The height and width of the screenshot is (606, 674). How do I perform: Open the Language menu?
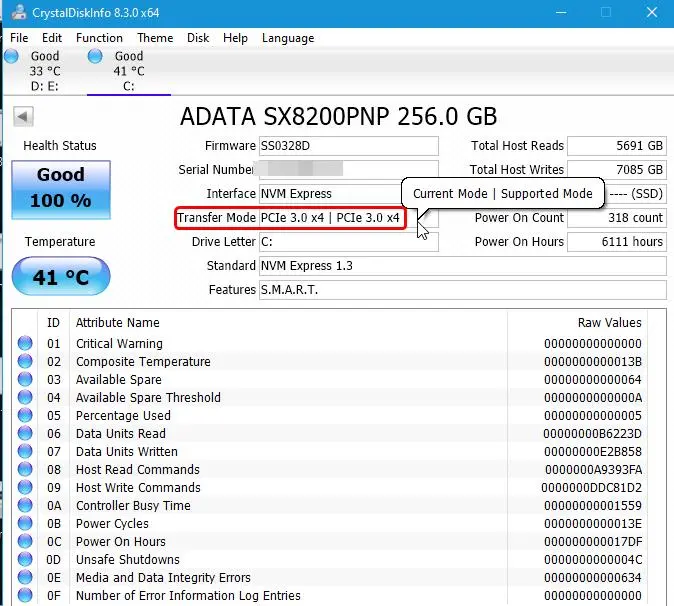(288, 38)
